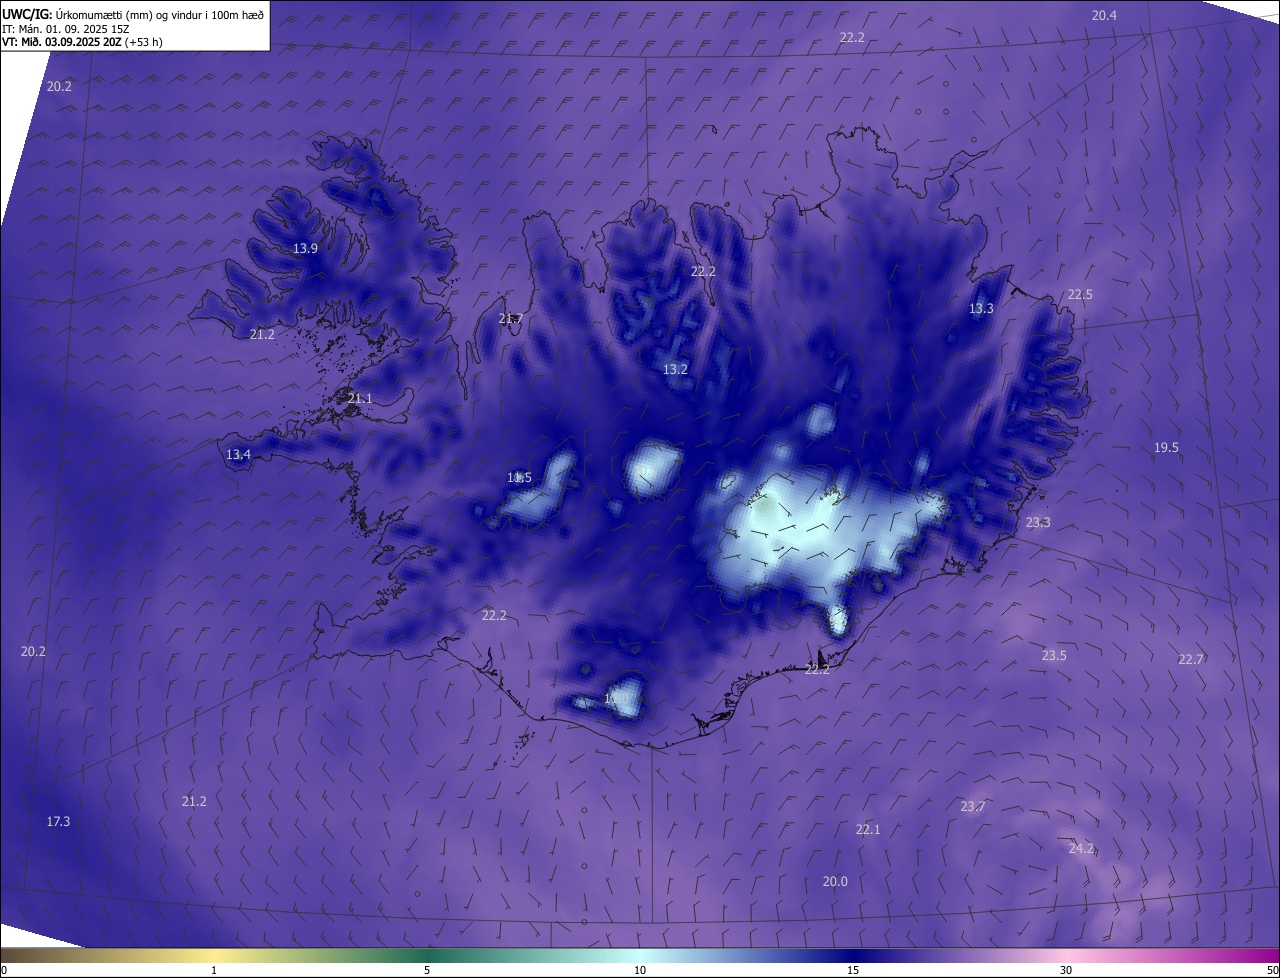Click the 13.2 value in north Iceland
The width and height of the screenshot is (1280, 978).
tap(675, 370)
